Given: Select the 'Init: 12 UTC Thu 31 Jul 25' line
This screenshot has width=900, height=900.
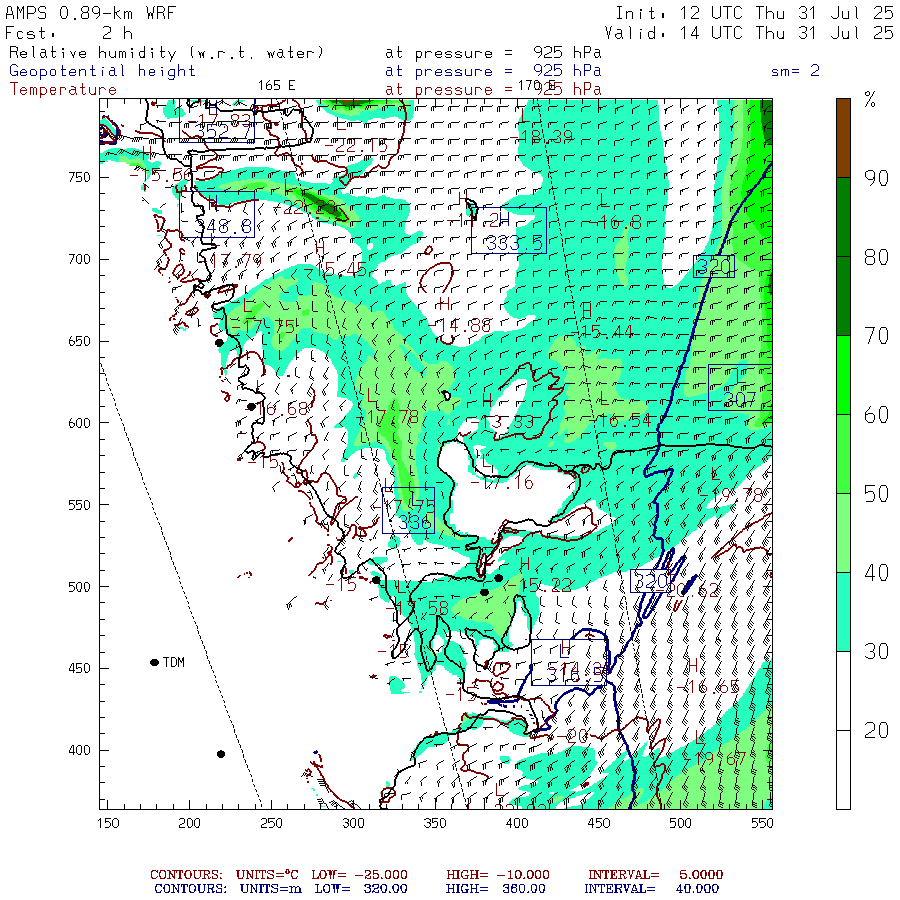Looking at the screenshot, I should click(x=754, y=13).
